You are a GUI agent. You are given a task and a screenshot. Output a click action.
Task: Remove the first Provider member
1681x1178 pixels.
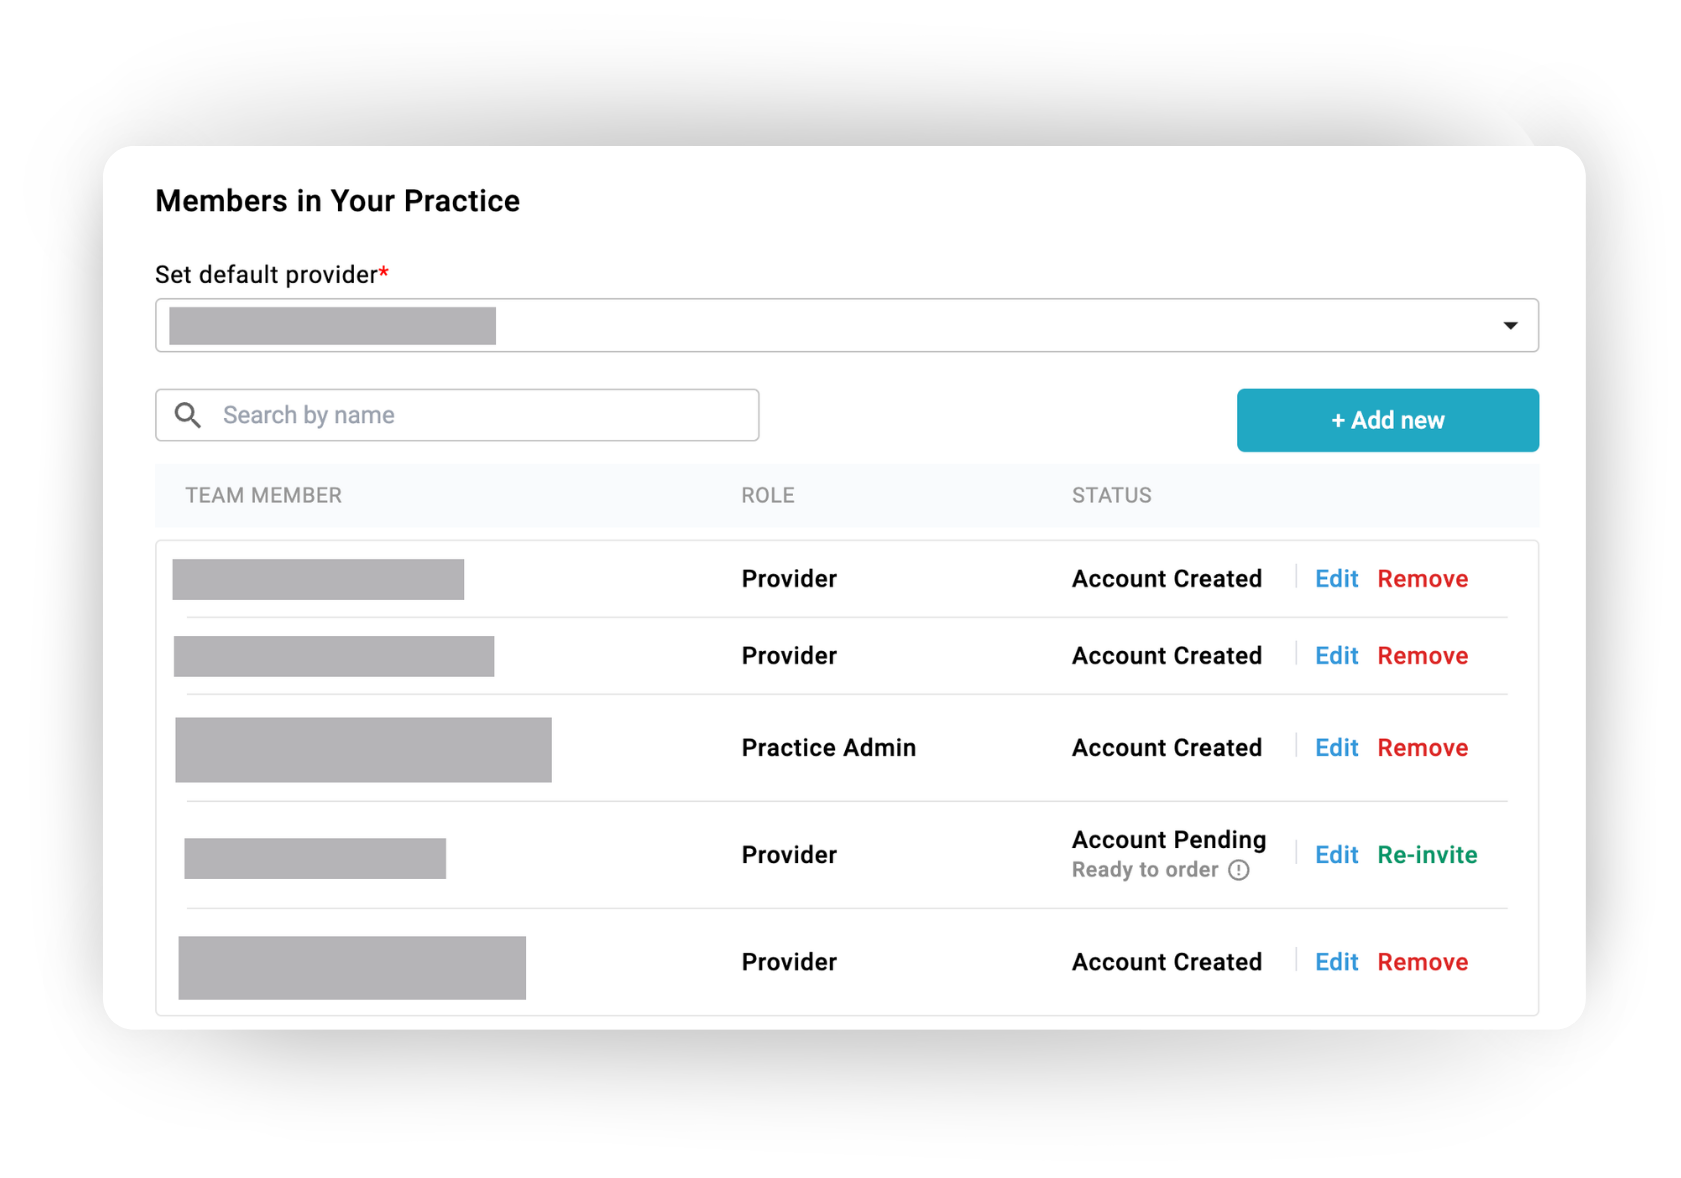click(x=1422, y=579)
